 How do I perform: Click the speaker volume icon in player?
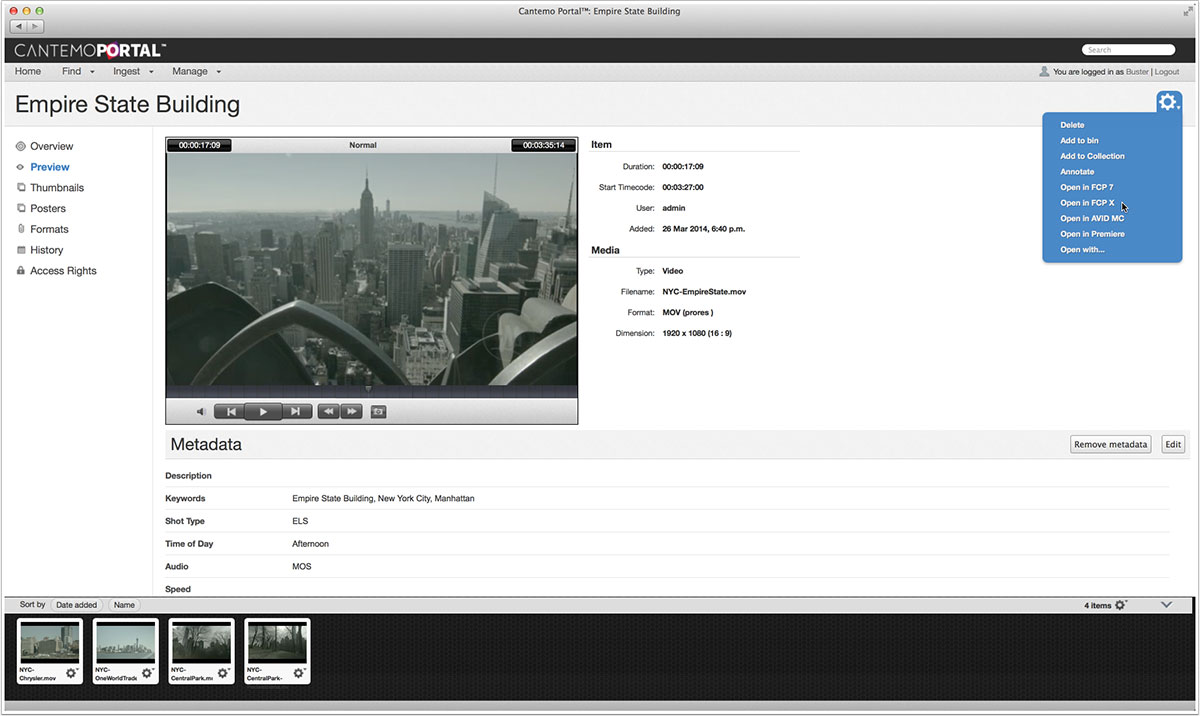201,411
